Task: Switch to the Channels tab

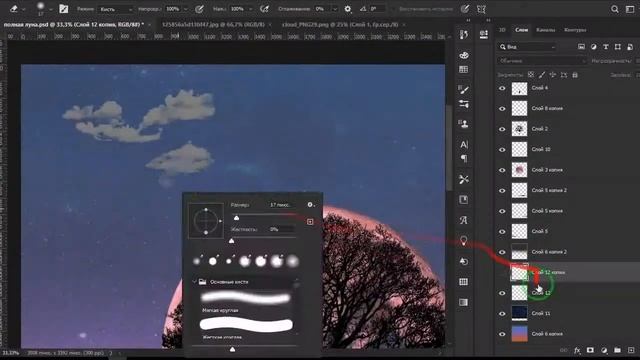Action: [545, 30]
